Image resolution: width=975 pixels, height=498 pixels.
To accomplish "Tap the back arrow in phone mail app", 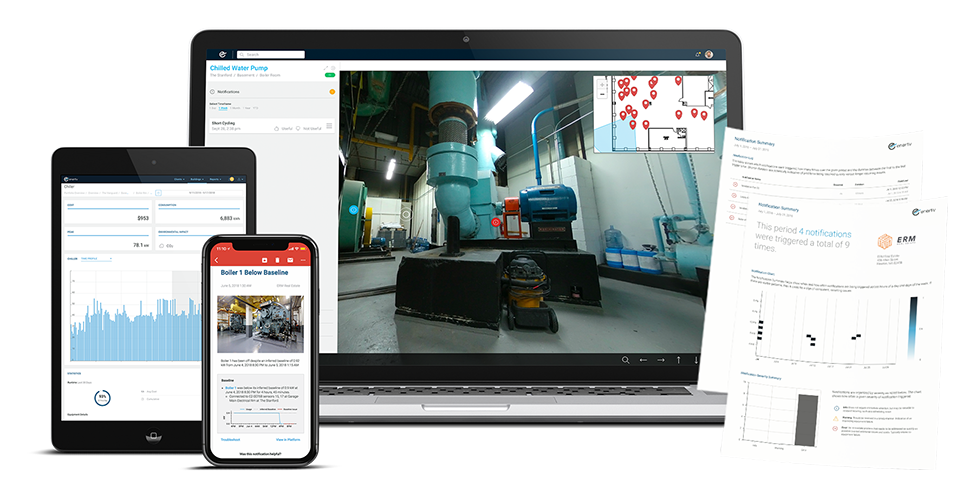I will point(217,259).
